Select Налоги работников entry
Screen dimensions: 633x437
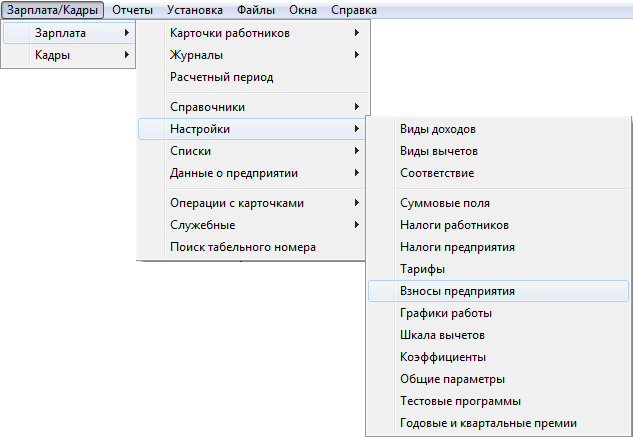pyautogui.click(x=499, y=225)
